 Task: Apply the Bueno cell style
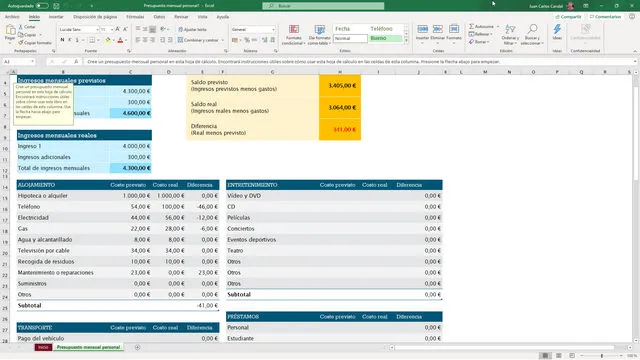(x=385, y=38)
